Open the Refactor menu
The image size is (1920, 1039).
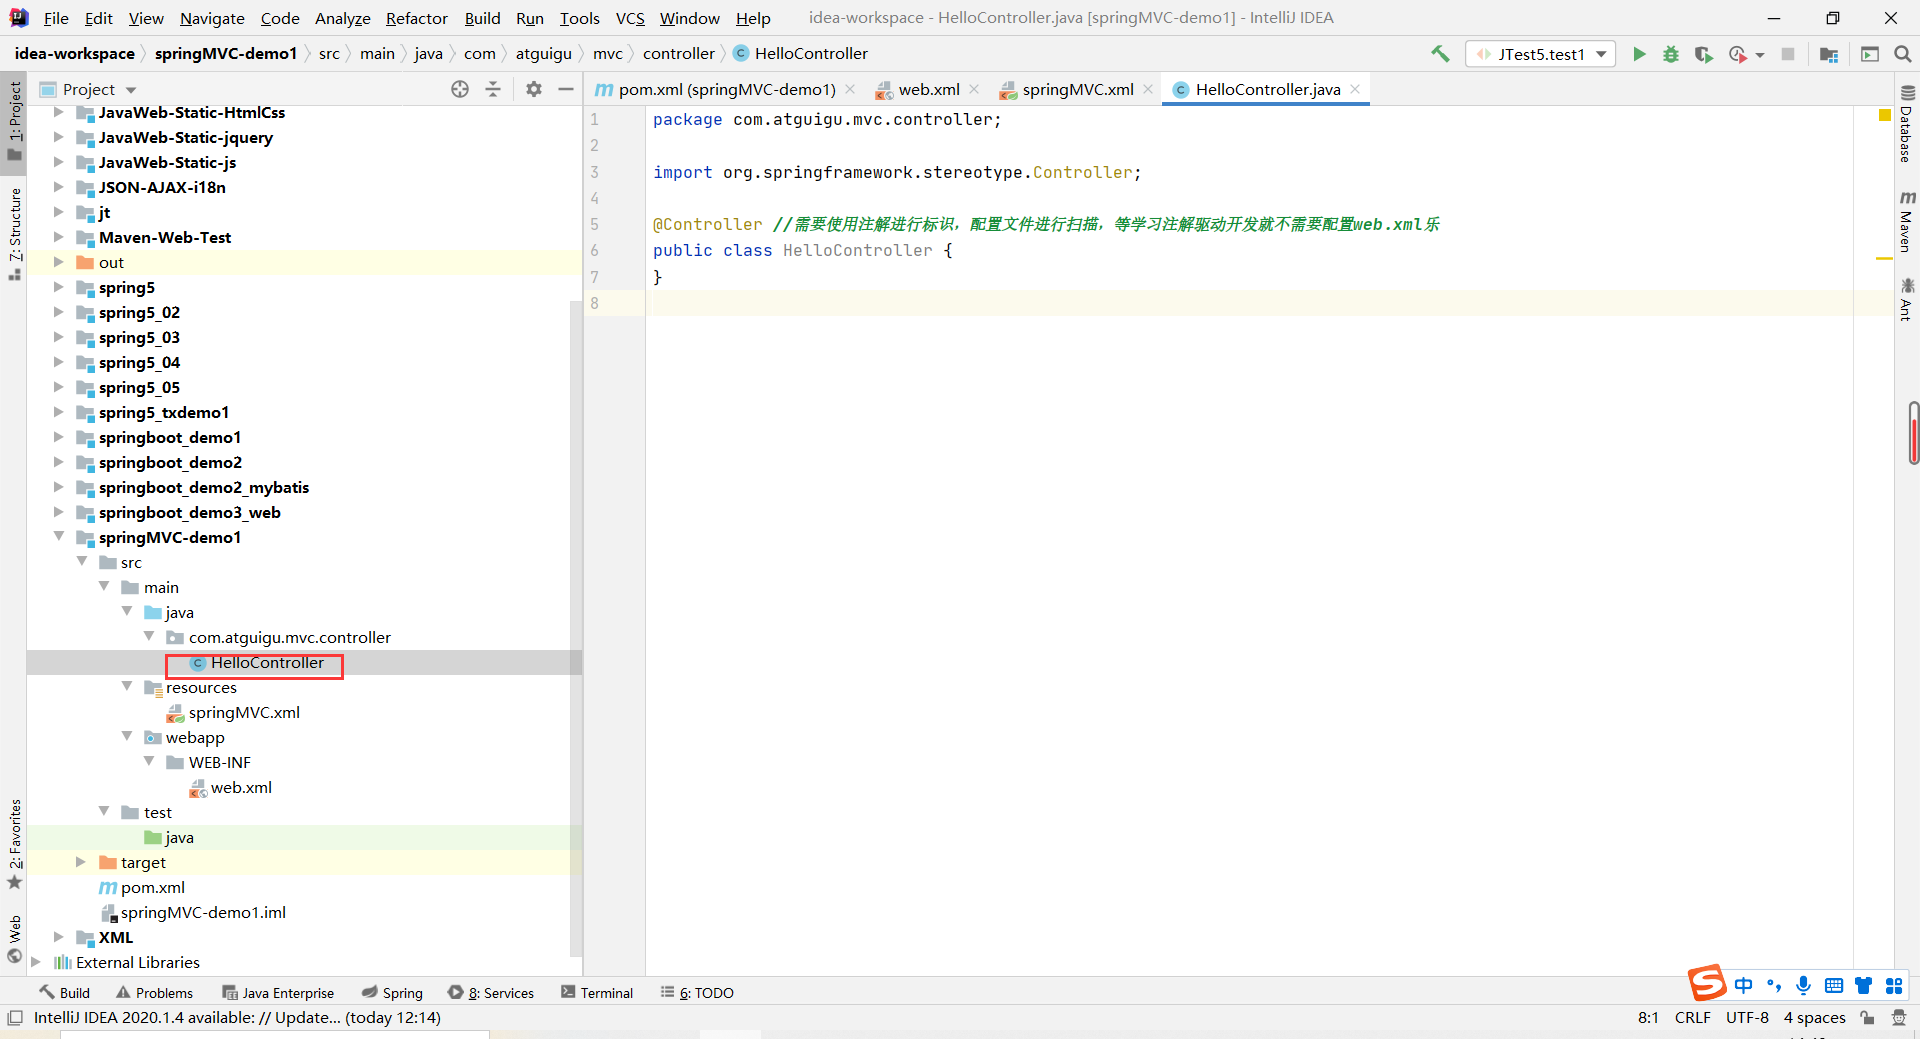(417, 18)
